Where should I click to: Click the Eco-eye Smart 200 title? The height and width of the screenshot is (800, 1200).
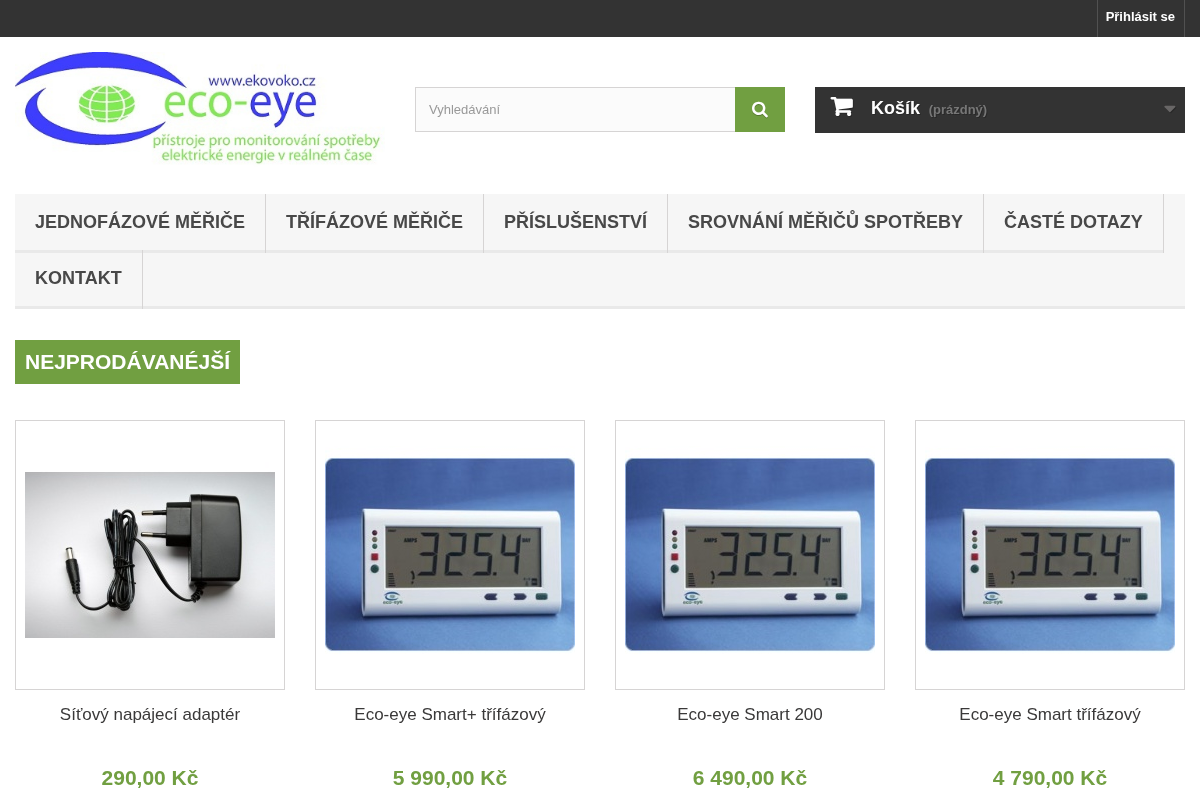(750, 715)
